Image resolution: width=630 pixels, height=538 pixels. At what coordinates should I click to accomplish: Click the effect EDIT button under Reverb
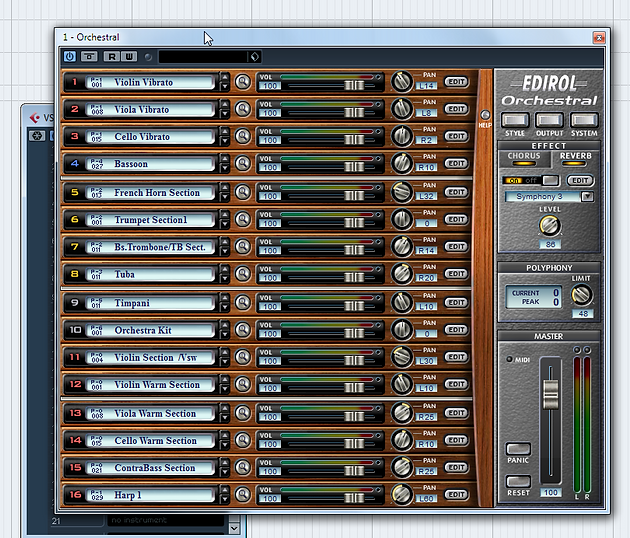click(x=580, y=180)
